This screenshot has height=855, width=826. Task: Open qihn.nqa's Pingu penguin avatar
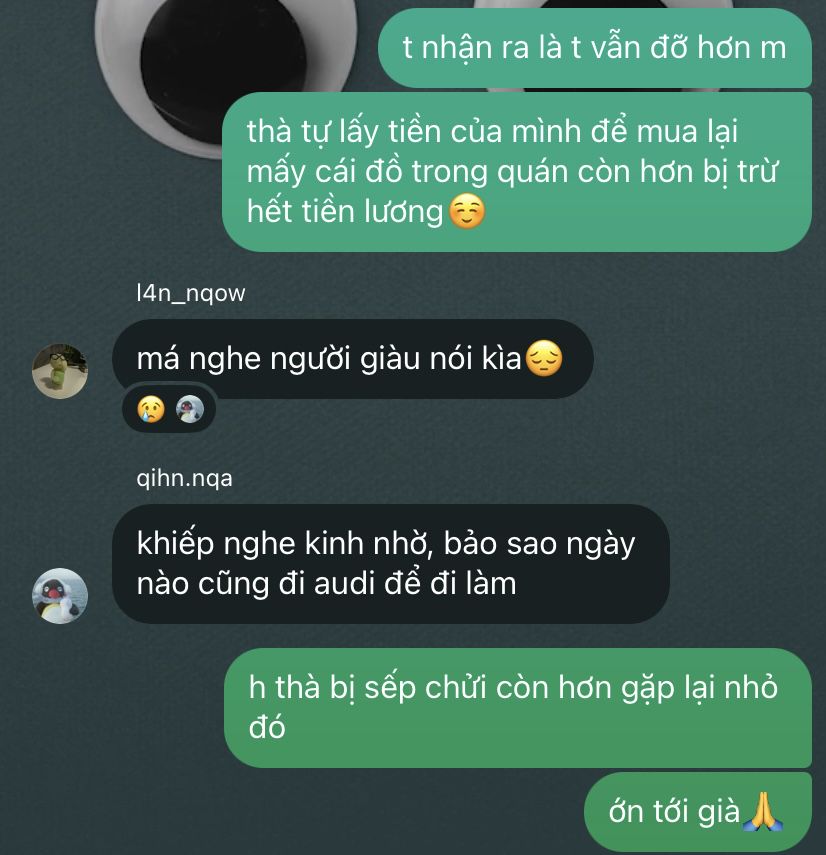point(60,595)
